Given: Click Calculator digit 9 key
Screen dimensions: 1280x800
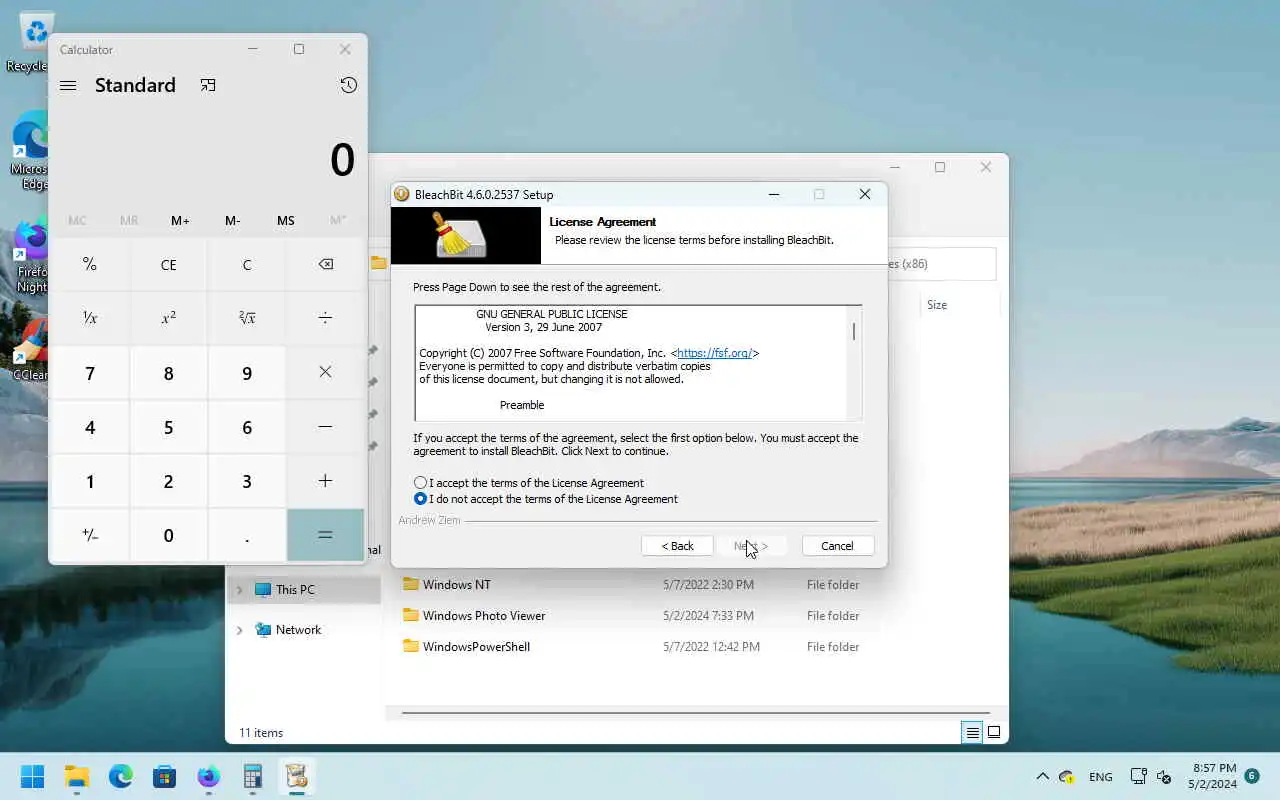Looking at the screenshot, I should click(247, 373).
